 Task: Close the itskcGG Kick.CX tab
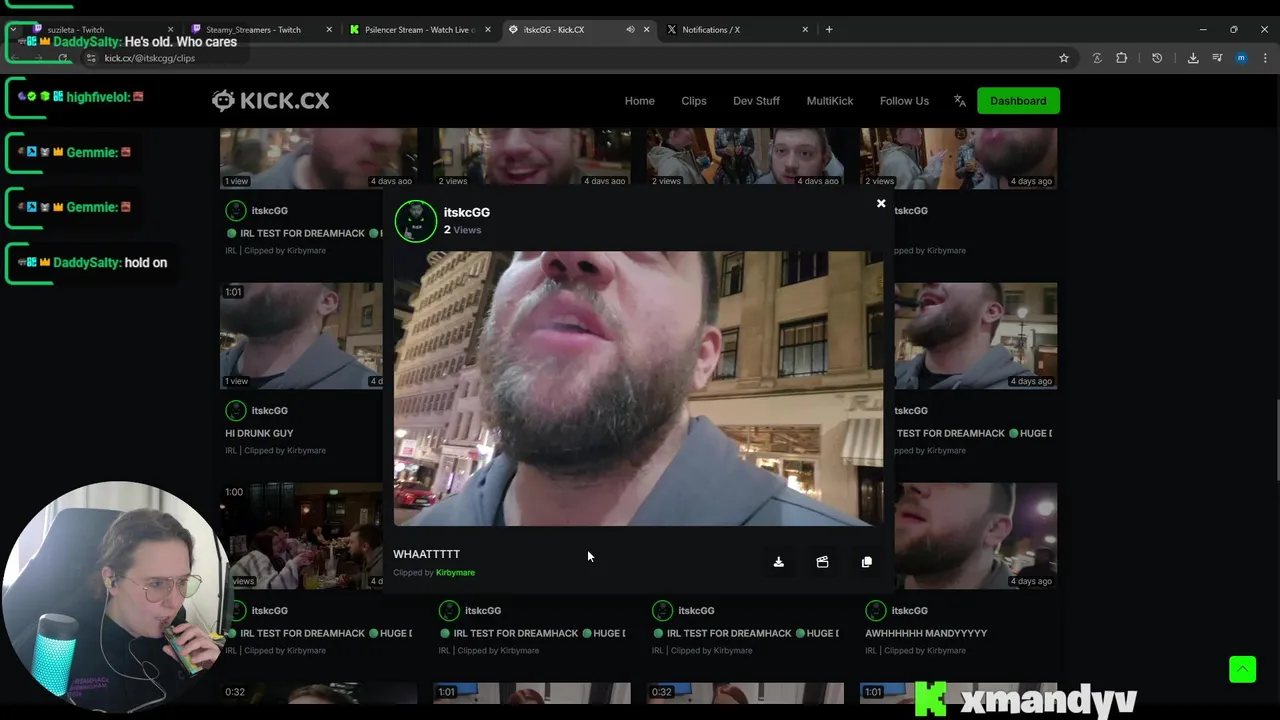tap(646, 30)
